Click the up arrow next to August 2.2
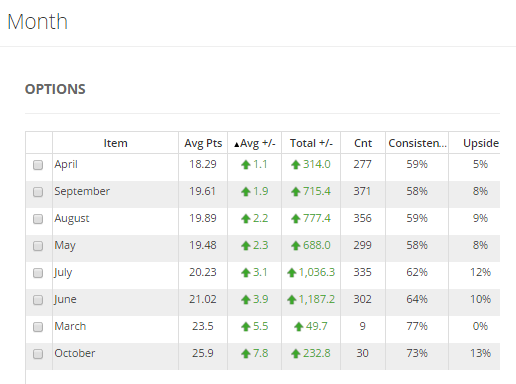 (246, 219)
